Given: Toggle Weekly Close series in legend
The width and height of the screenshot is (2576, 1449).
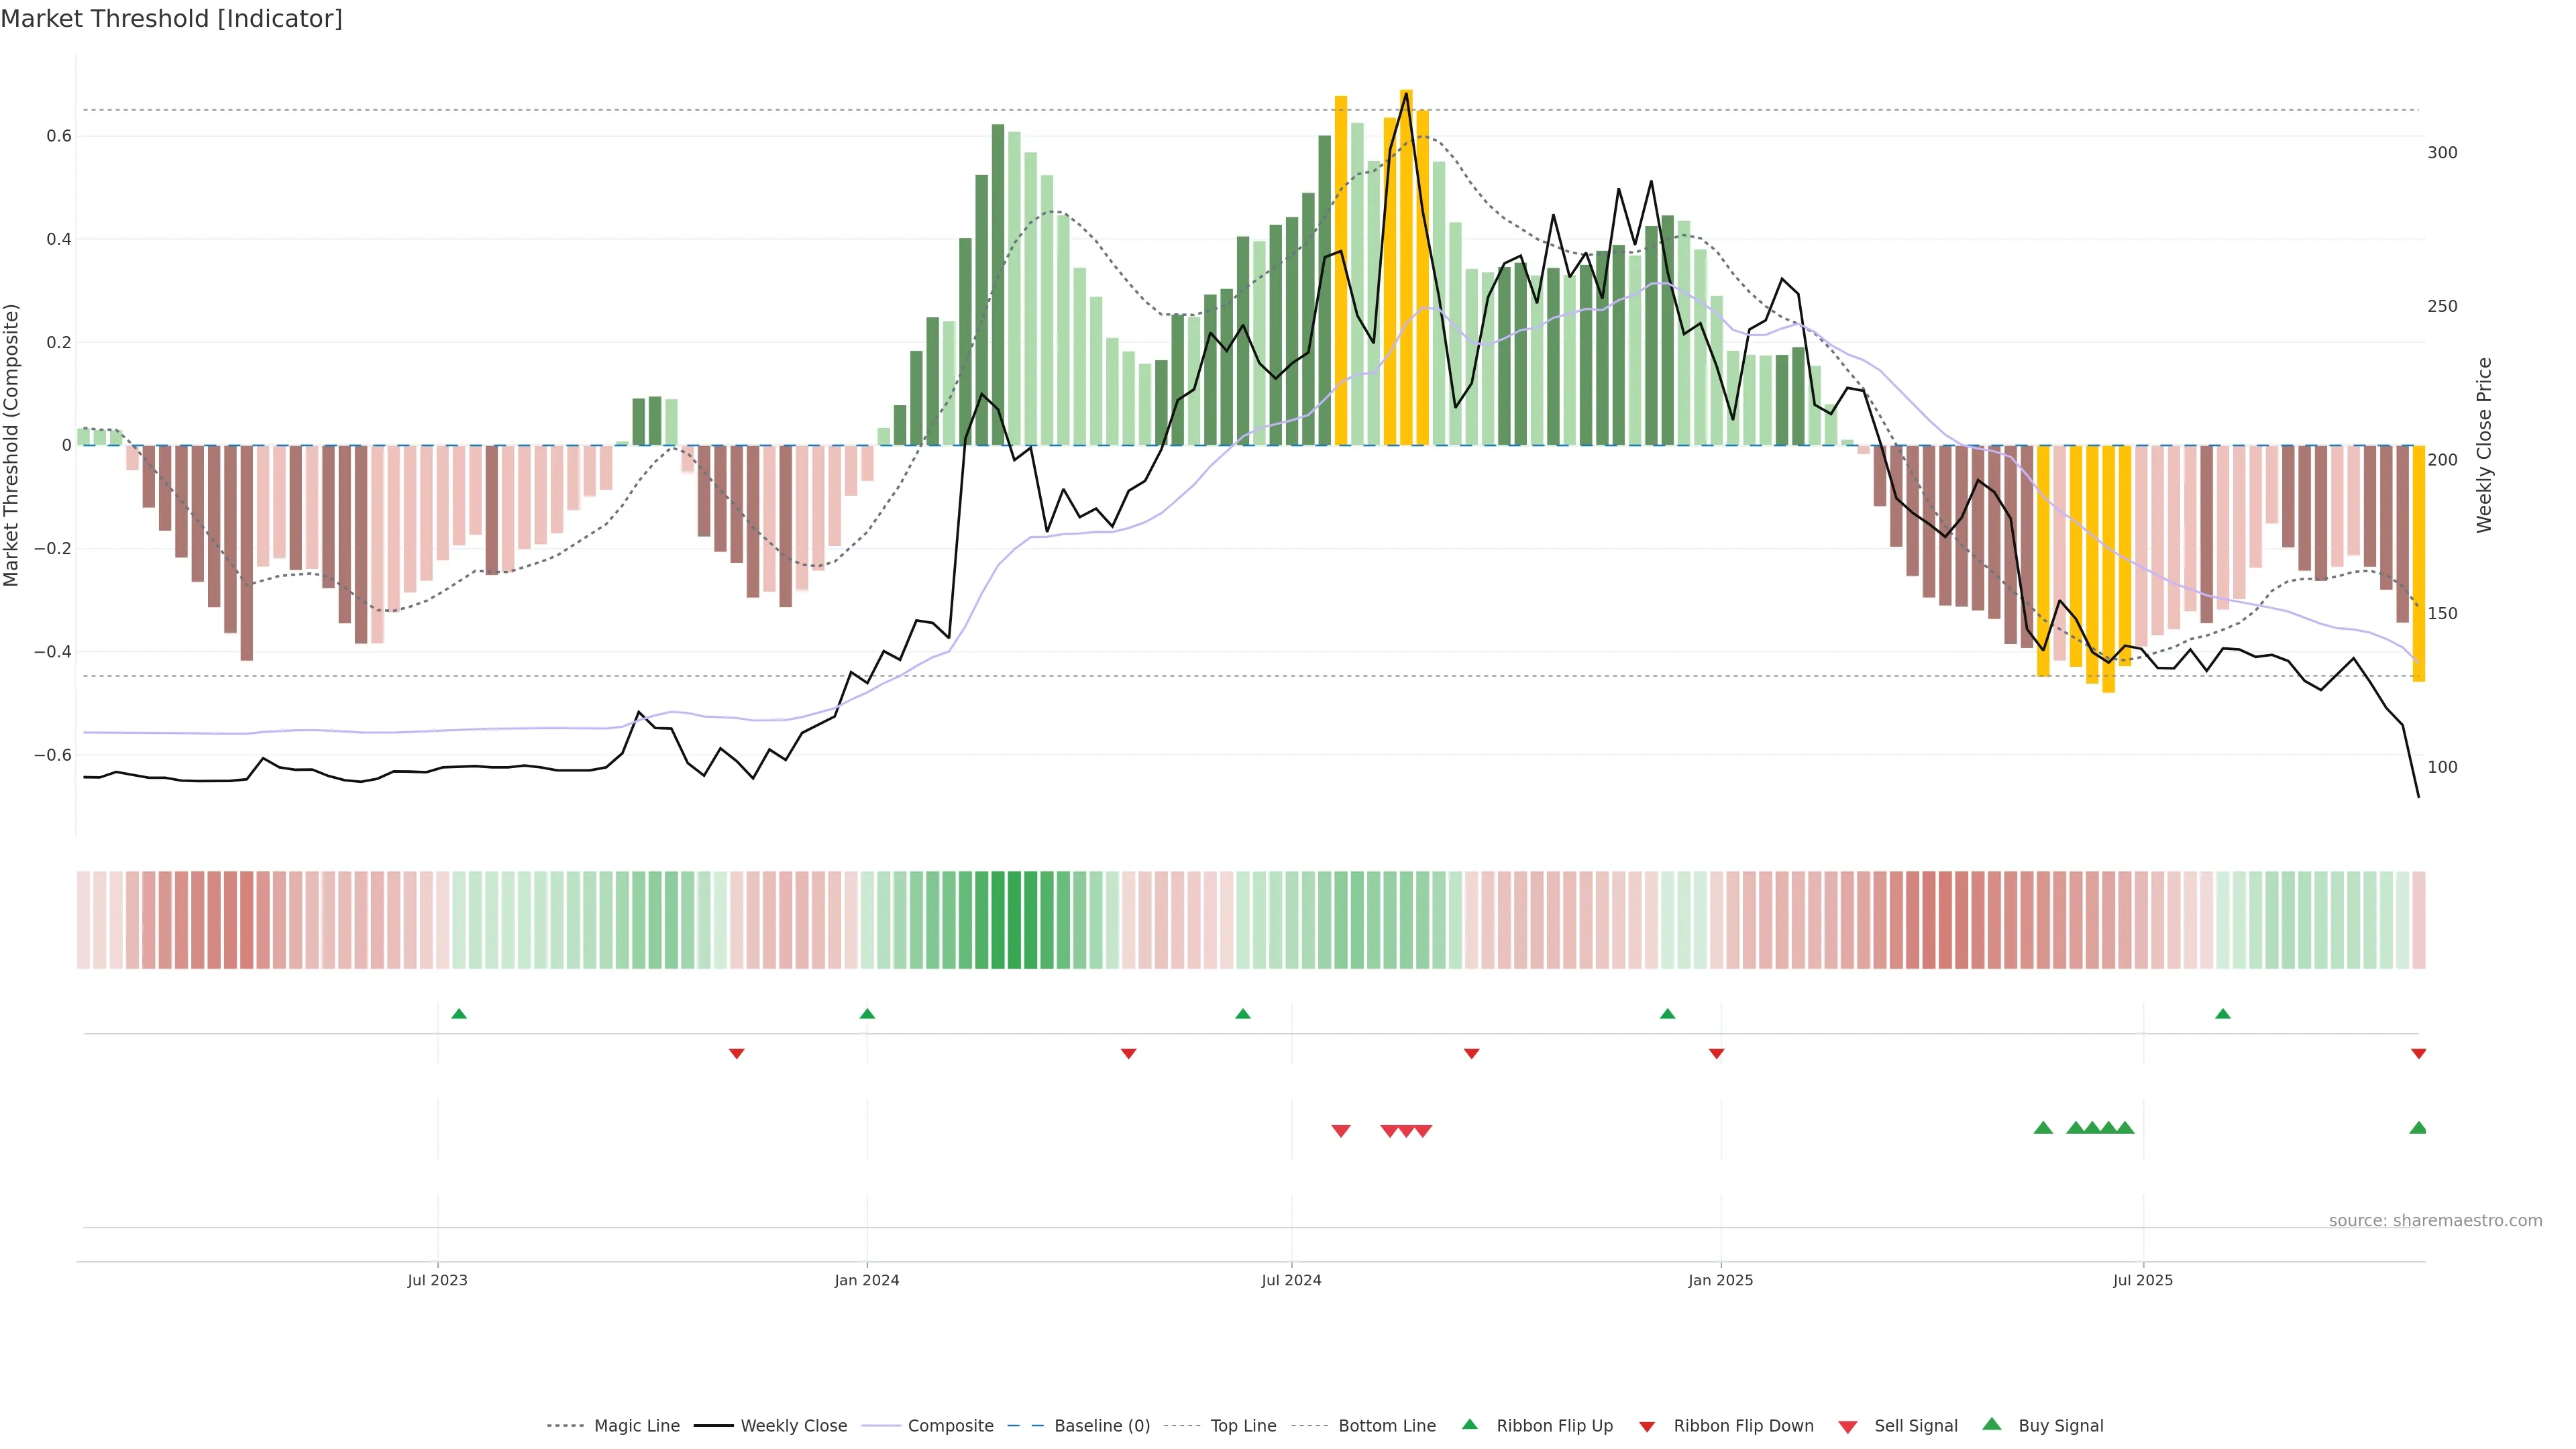Looking at the screenshot, I should coord(793,1426).
